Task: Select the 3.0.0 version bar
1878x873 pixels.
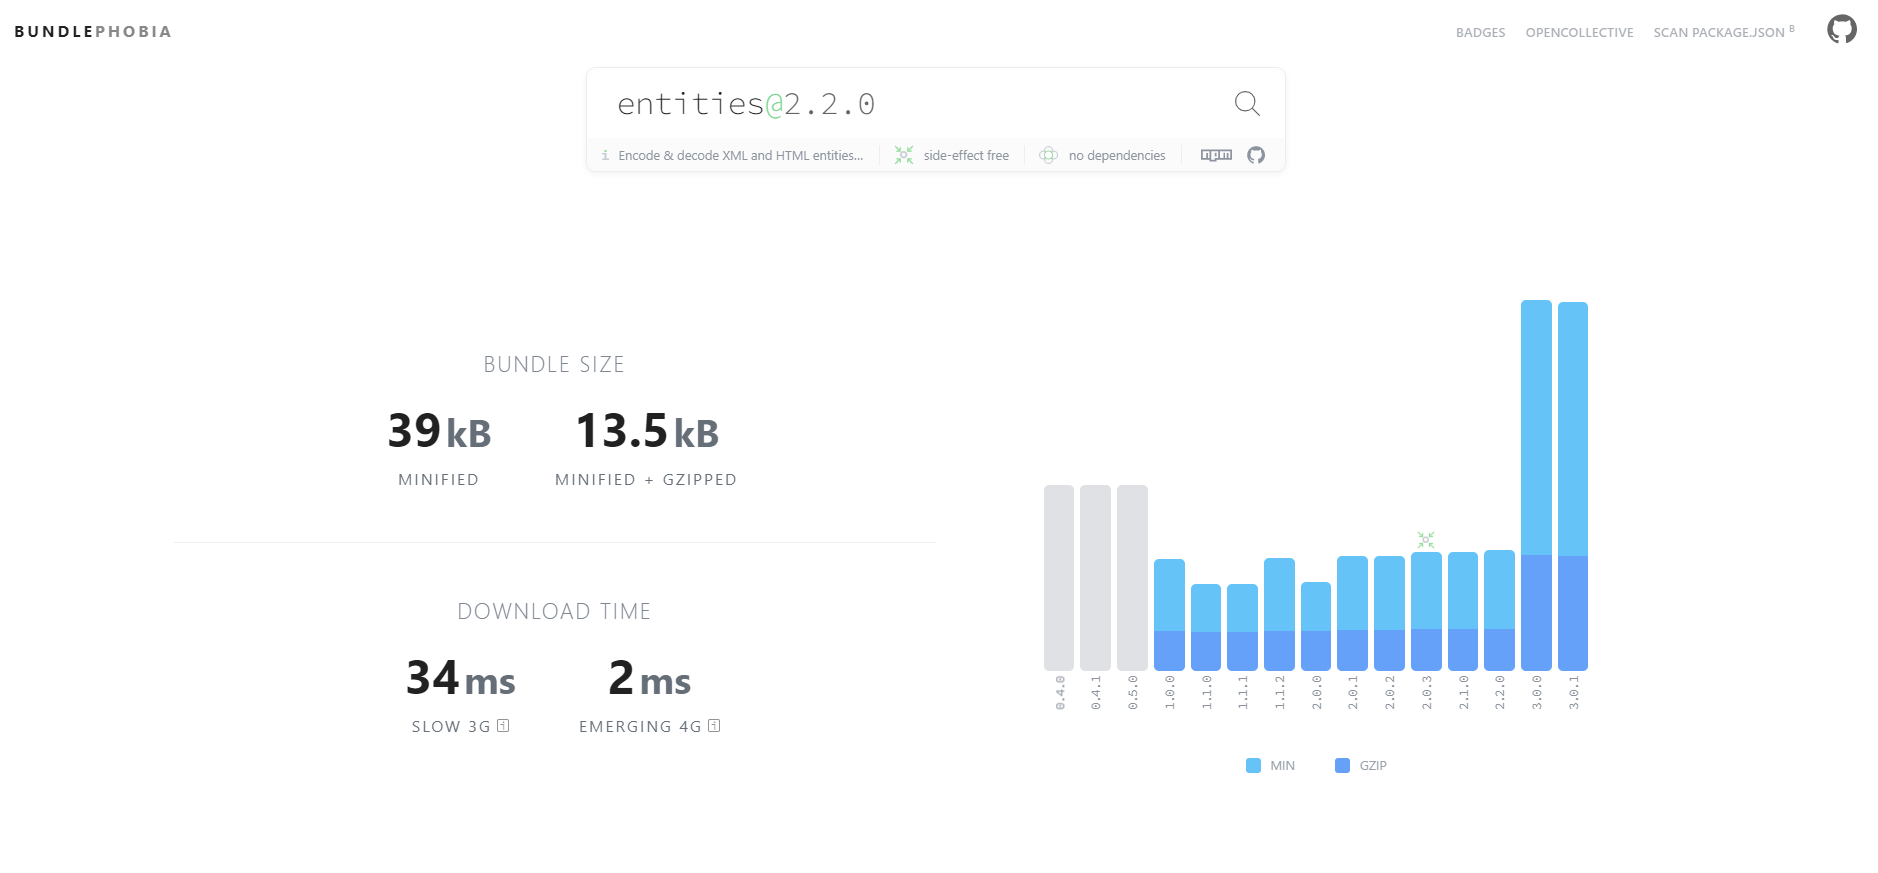Action: coord(1536,485)
